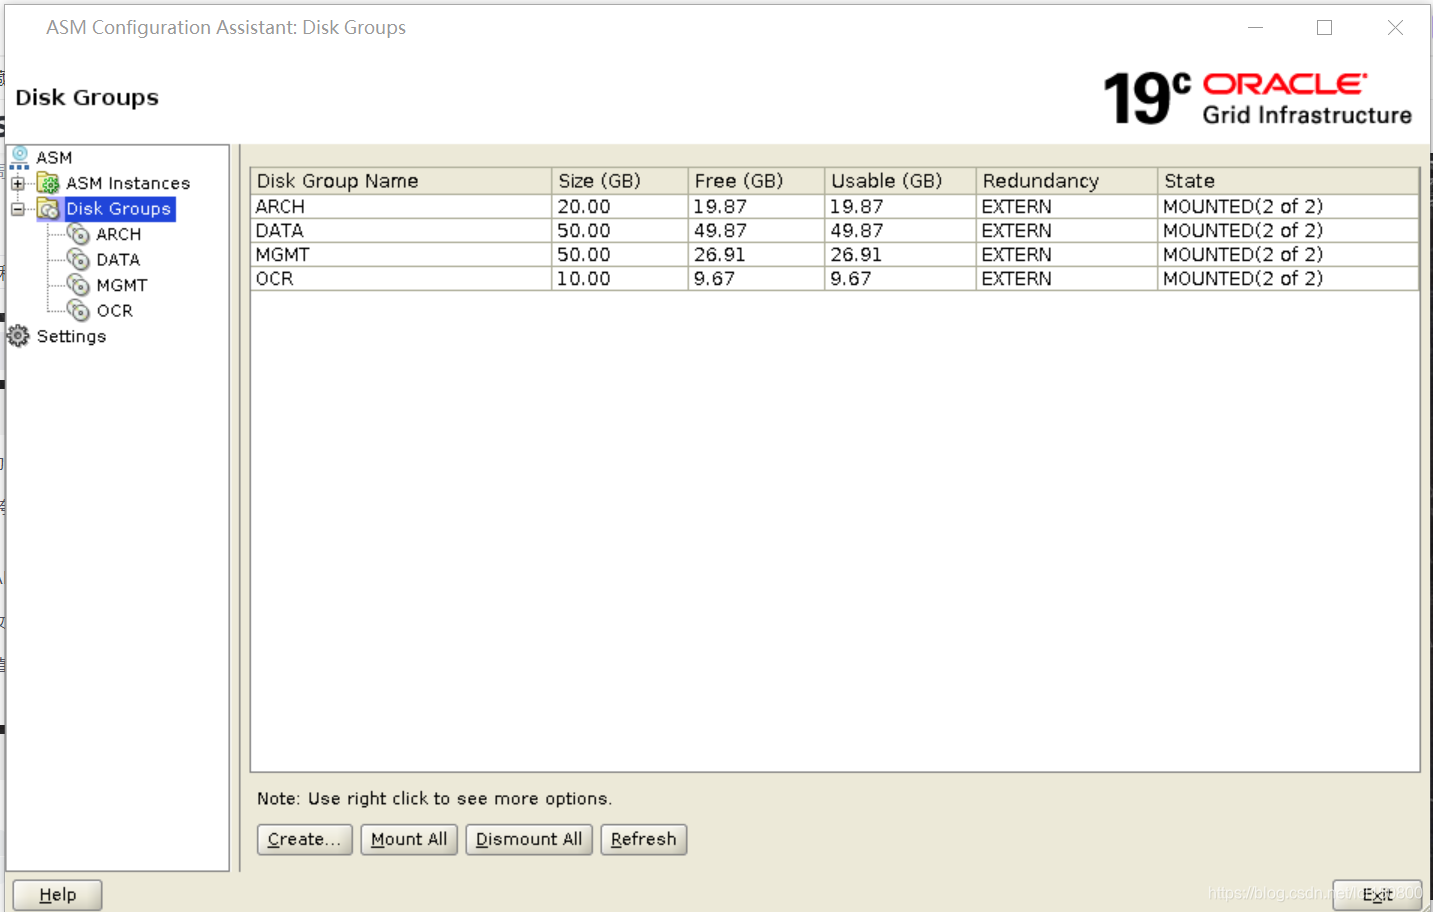The image size is (1433, 912).
Task: Collapse the Disk Groups tree node
Action: pos(18,209)
